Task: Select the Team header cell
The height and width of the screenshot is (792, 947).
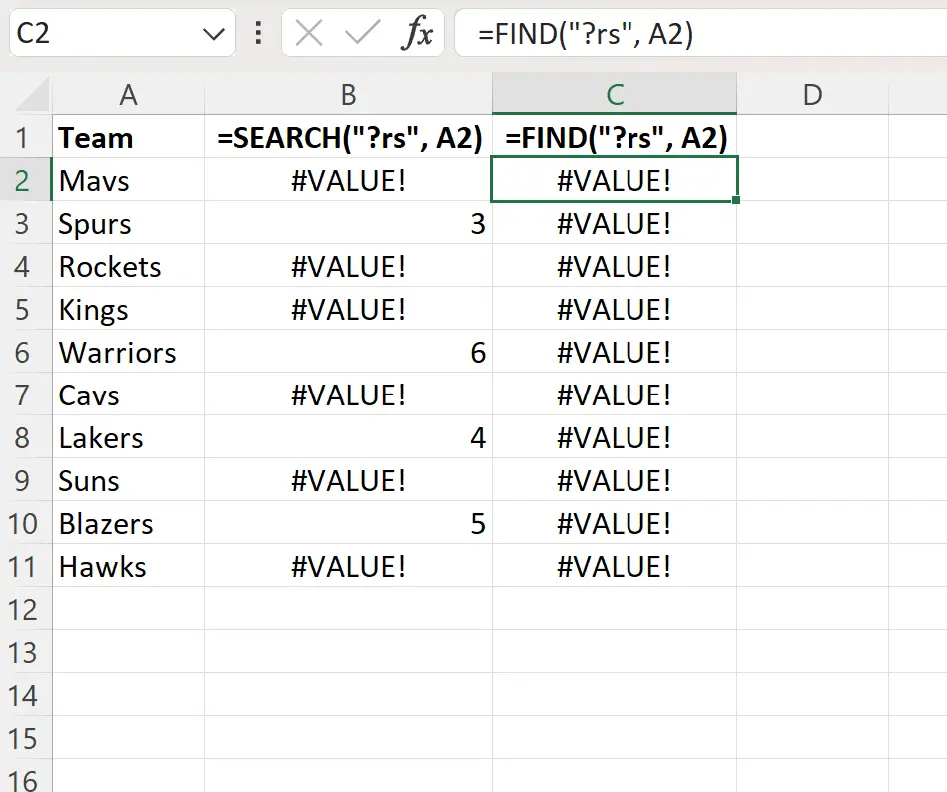Action: pyautogui.click(x=128, y=138)
